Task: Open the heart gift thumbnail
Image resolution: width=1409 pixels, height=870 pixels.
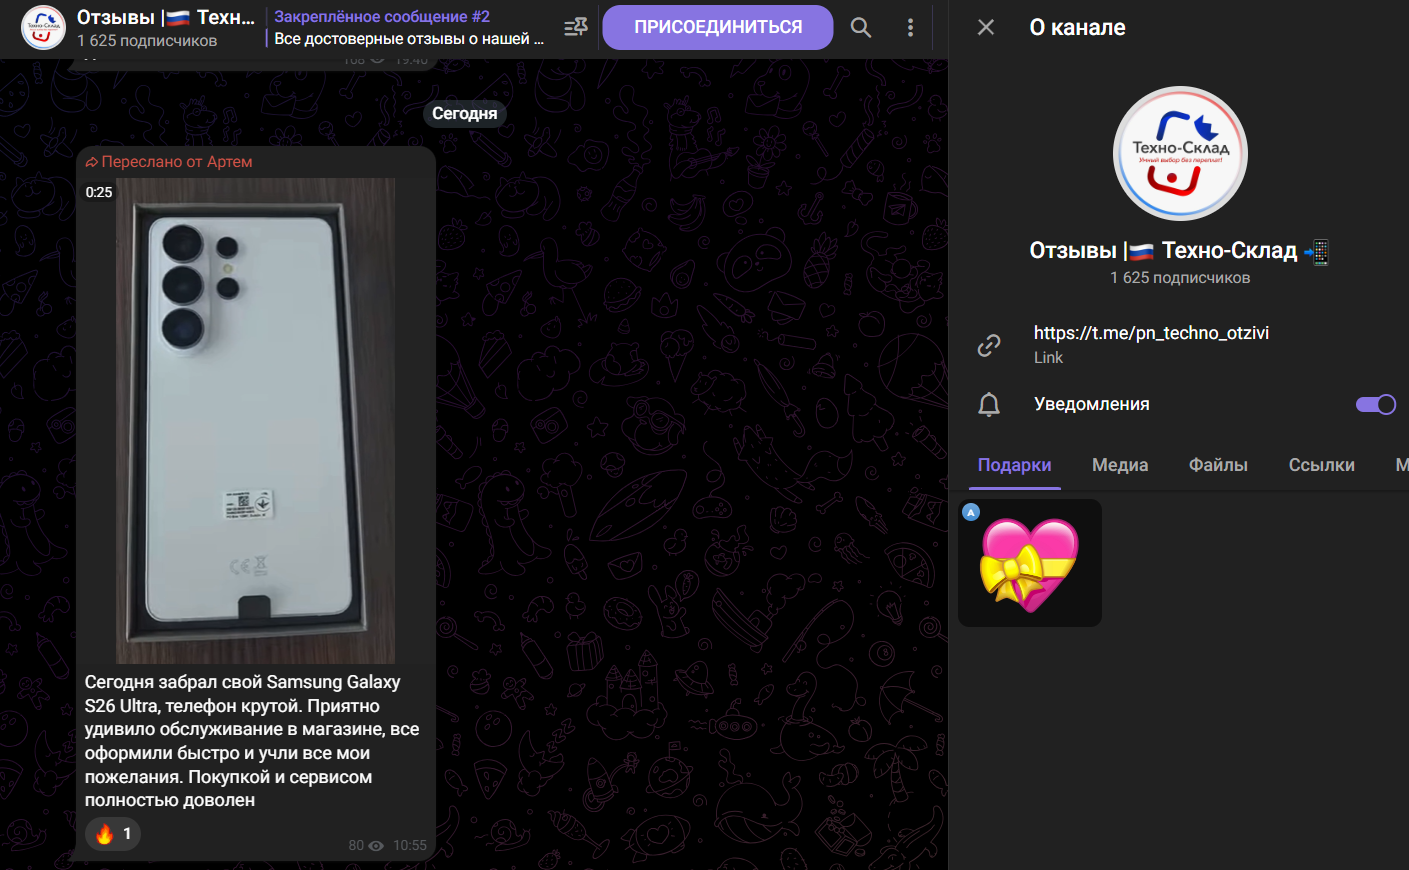Action: (x=1030, y=563)
